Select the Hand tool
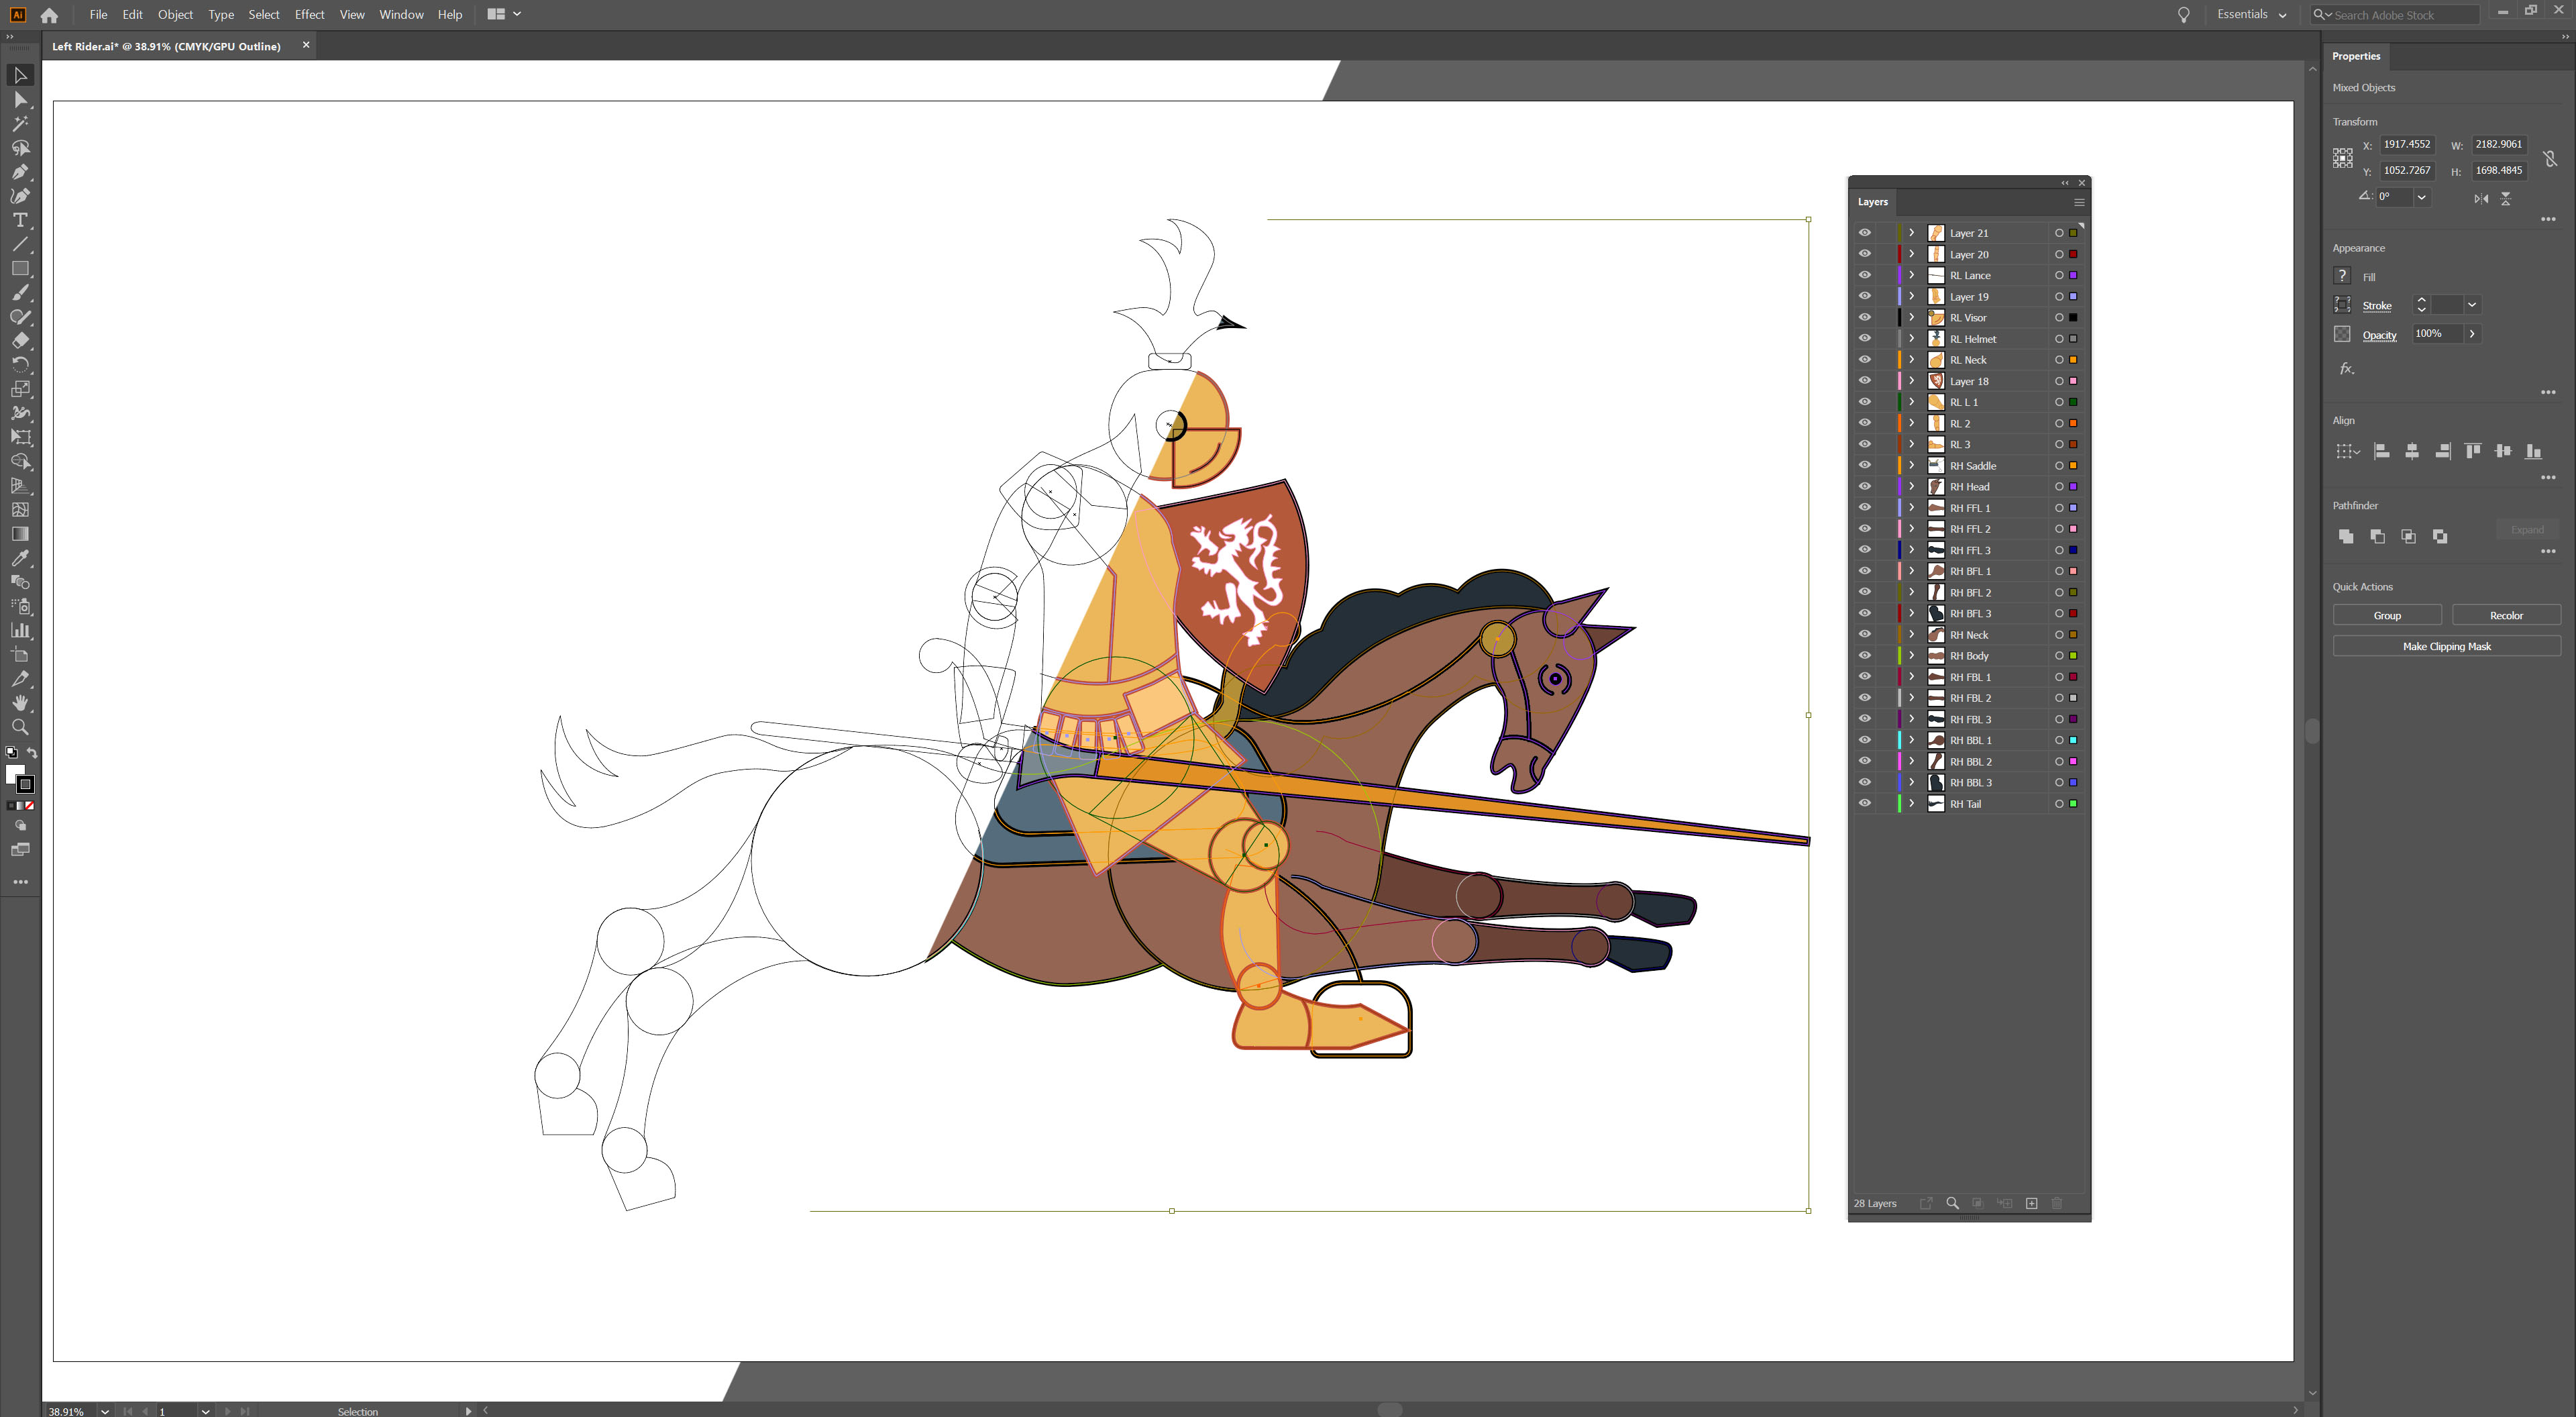Screen dimensions: 2576x1417 click(20, 703)
